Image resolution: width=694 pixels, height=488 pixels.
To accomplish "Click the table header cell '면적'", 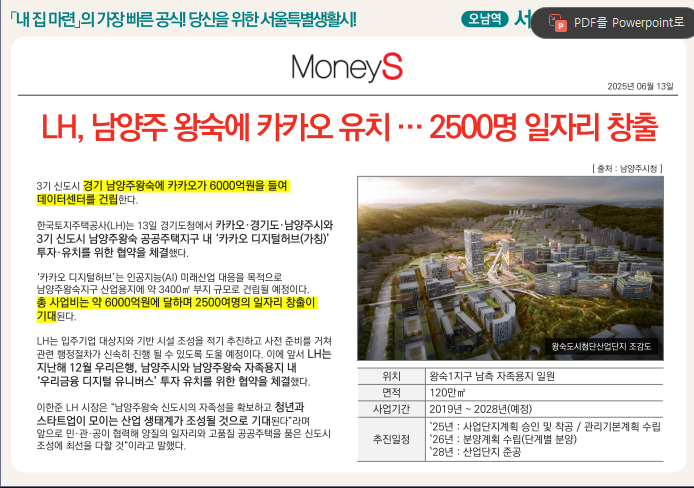I will [391, 392].
